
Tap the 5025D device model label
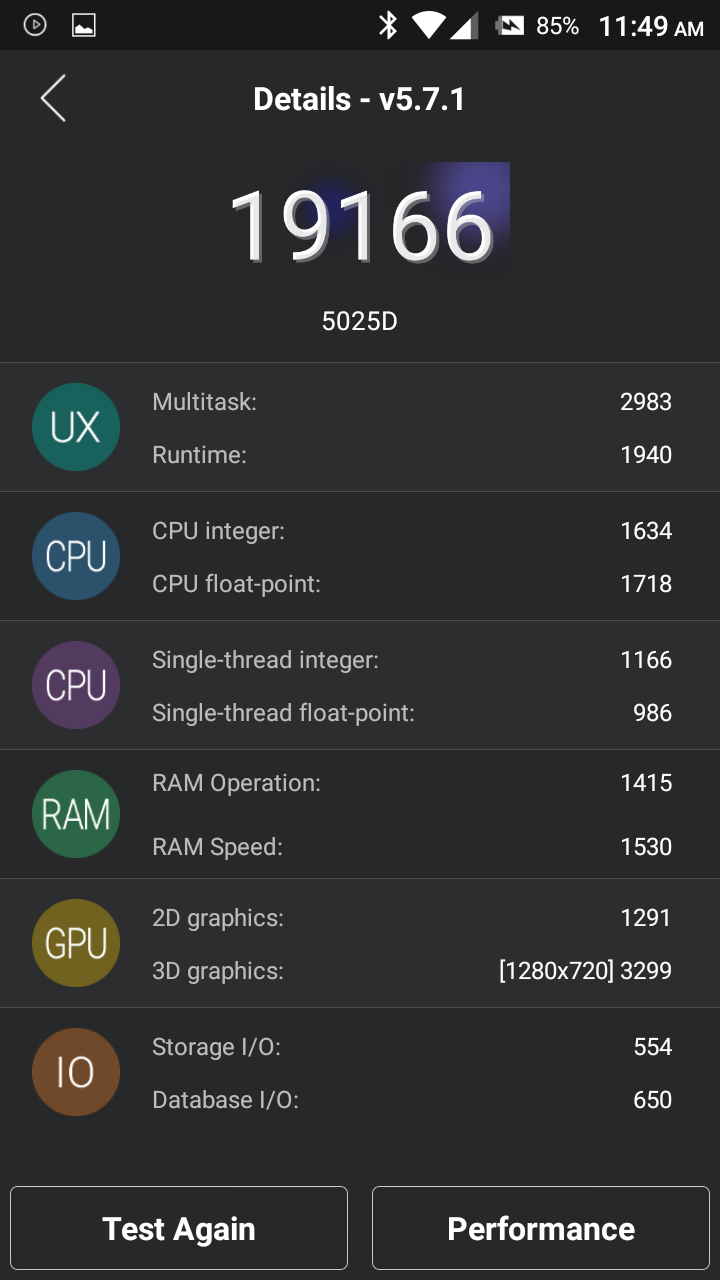(360, 321)
